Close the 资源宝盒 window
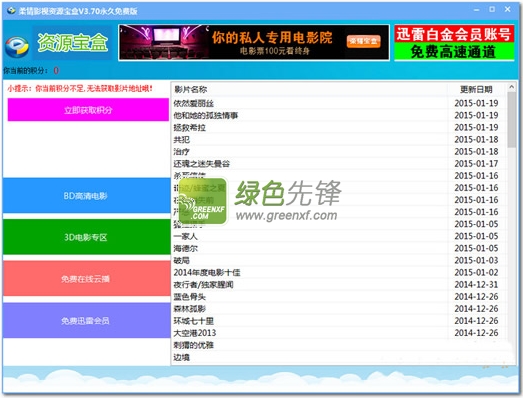523x398 pixels. [507, 9]
